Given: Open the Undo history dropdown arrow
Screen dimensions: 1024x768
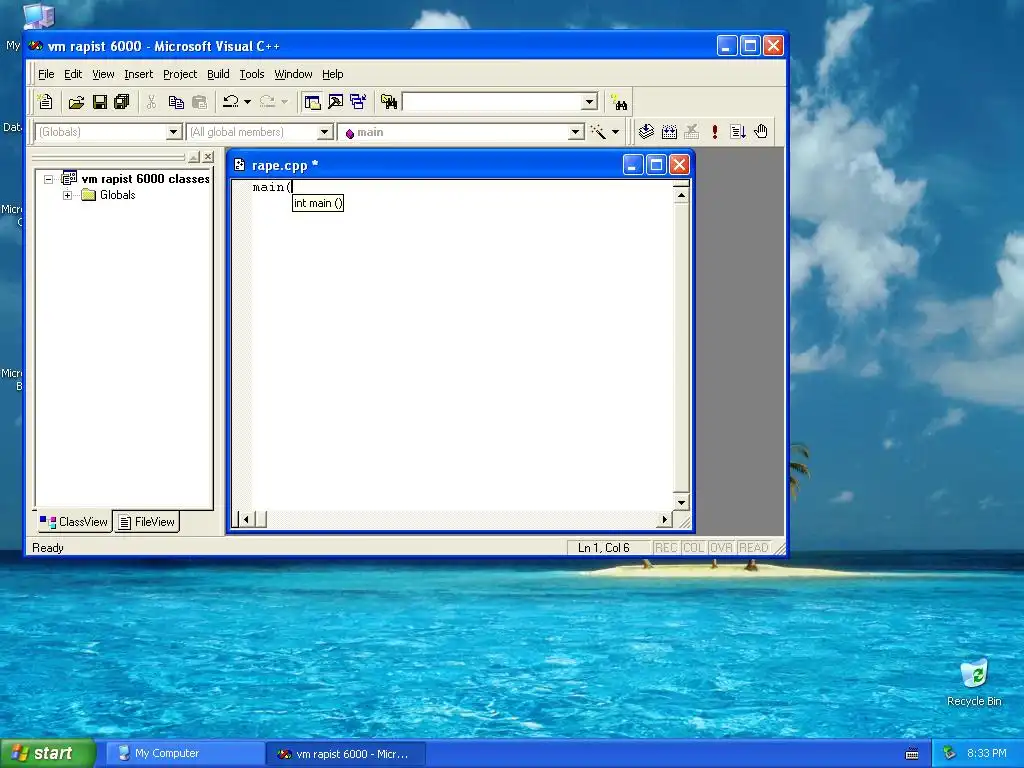Looking at the screenshot, I should coord(248,102).
